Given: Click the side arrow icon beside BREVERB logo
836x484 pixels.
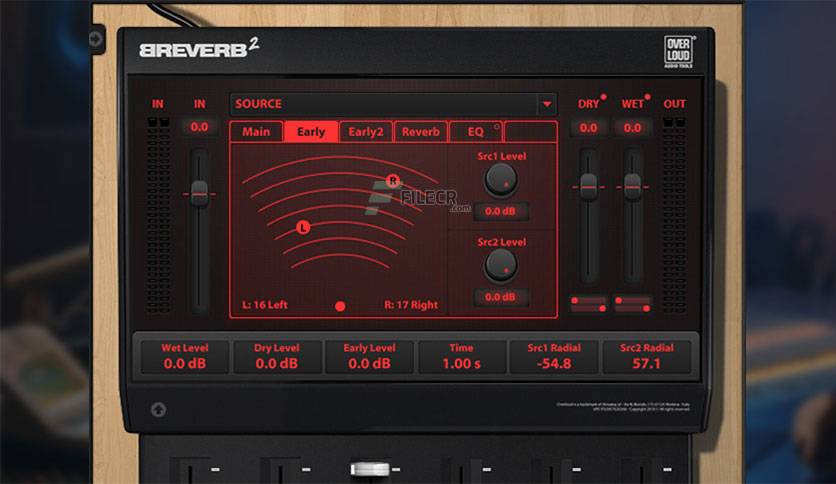Looking at the screenshot, I should (x=96, y=39).
